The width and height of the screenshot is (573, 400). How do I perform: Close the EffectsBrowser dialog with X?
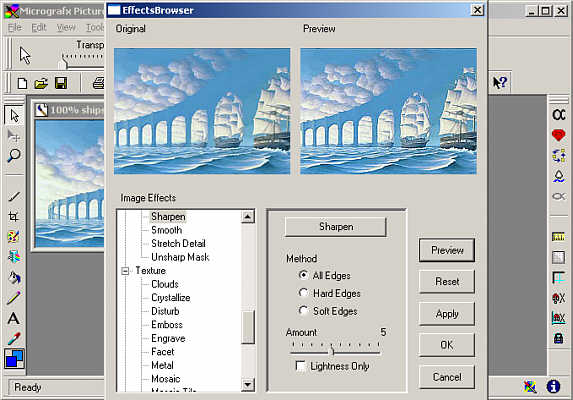(x=477, y=10)
